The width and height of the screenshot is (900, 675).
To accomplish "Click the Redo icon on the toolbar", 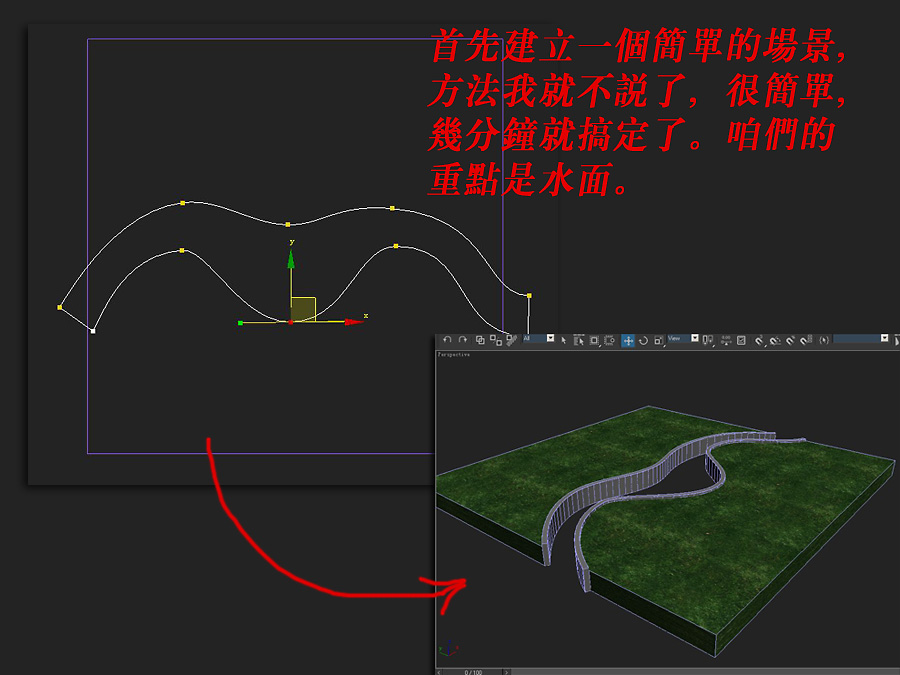I will (x=463, y=340).
